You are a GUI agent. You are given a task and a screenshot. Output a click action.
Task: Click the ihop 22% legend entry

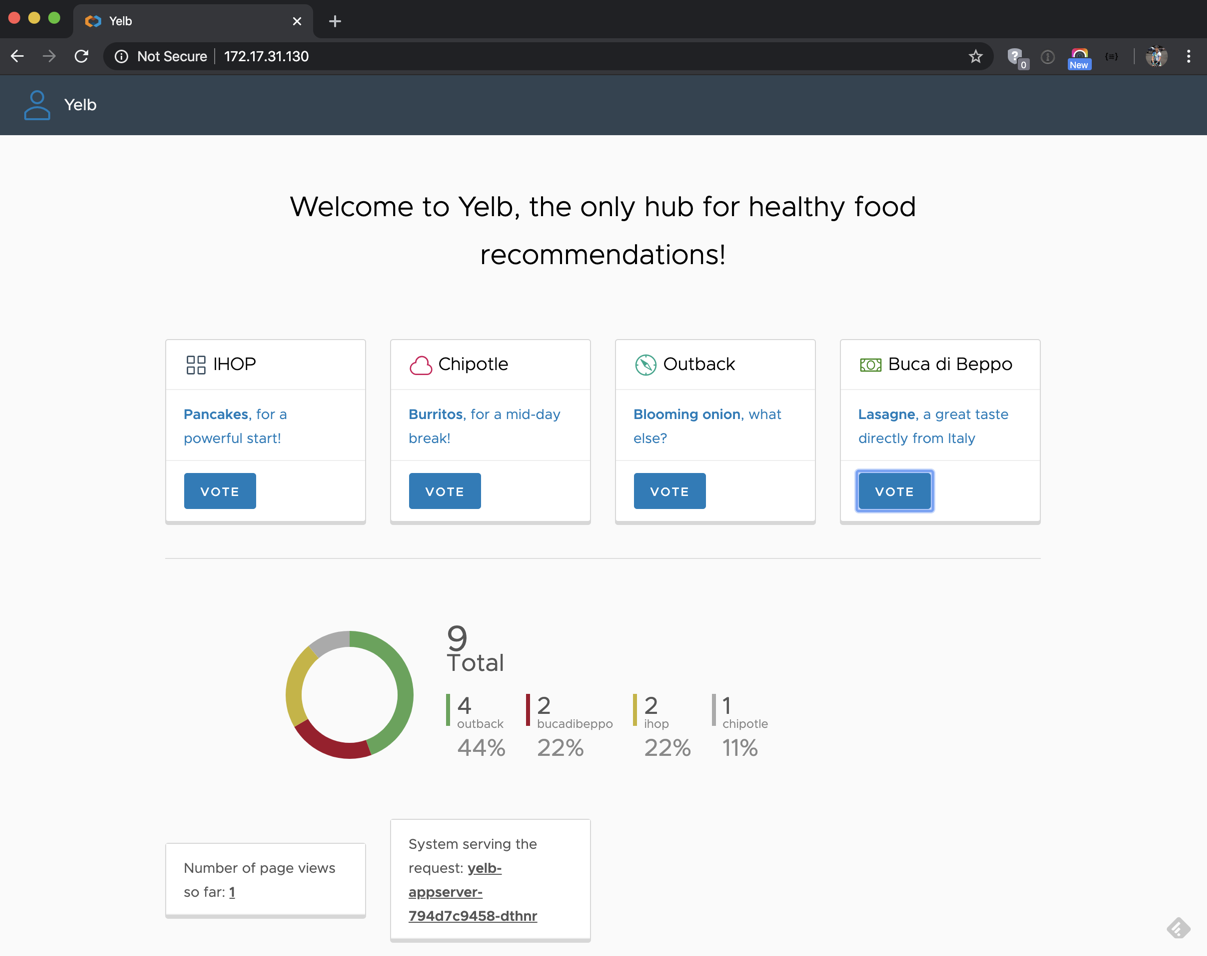coord(662,727)
